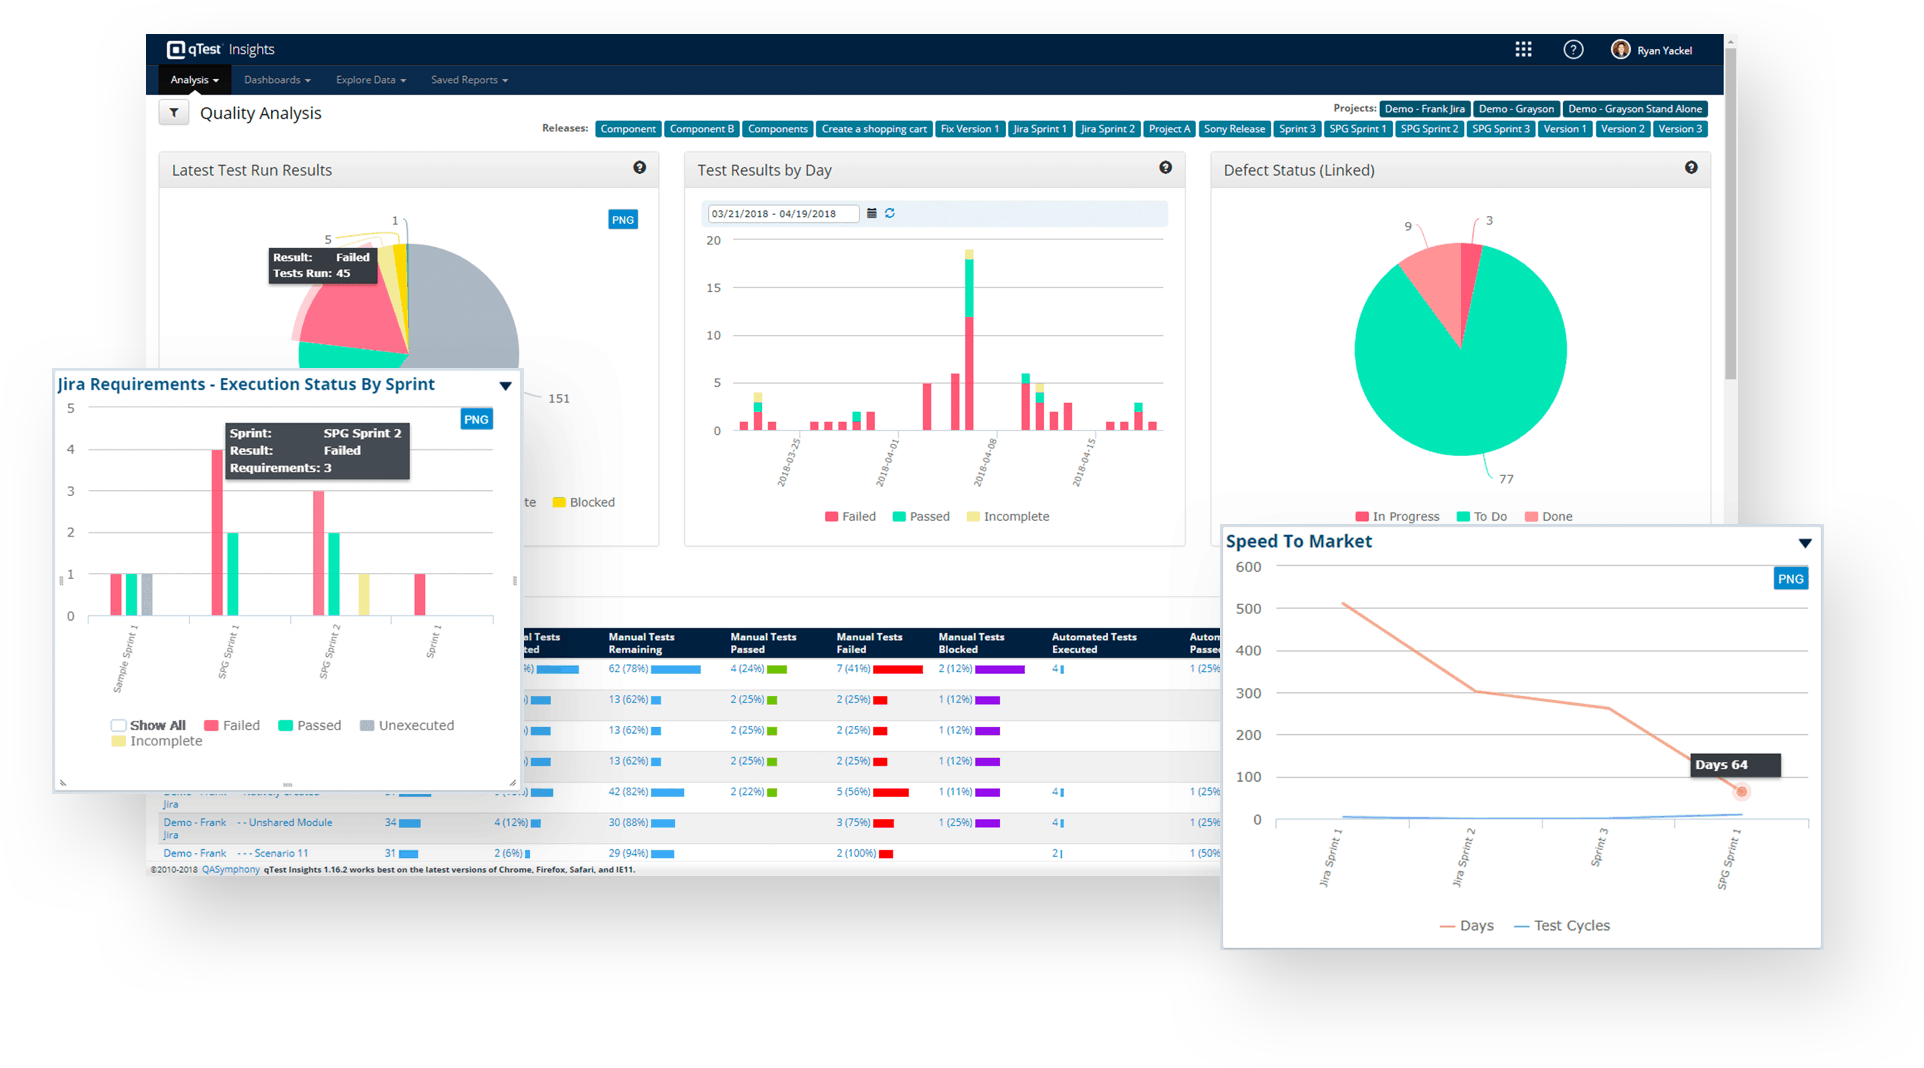
Task: Select the SPG Sprint 3 release tag
Action: coord(1500,129)
